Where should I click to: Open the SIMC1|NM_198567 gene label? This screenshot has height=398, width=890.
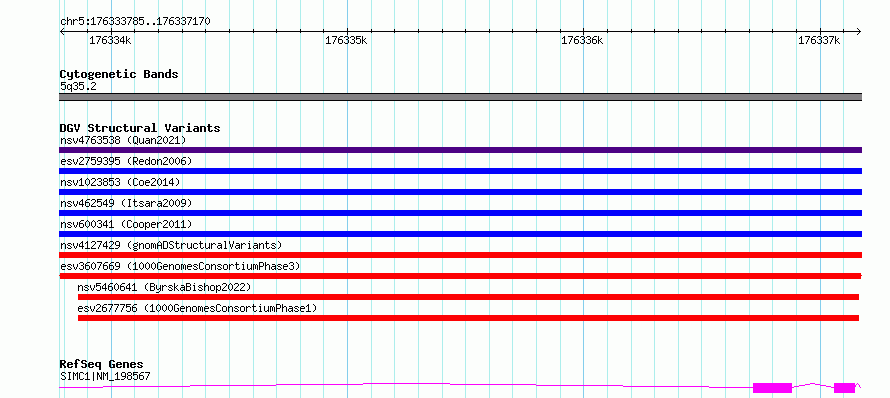(105, 376)
